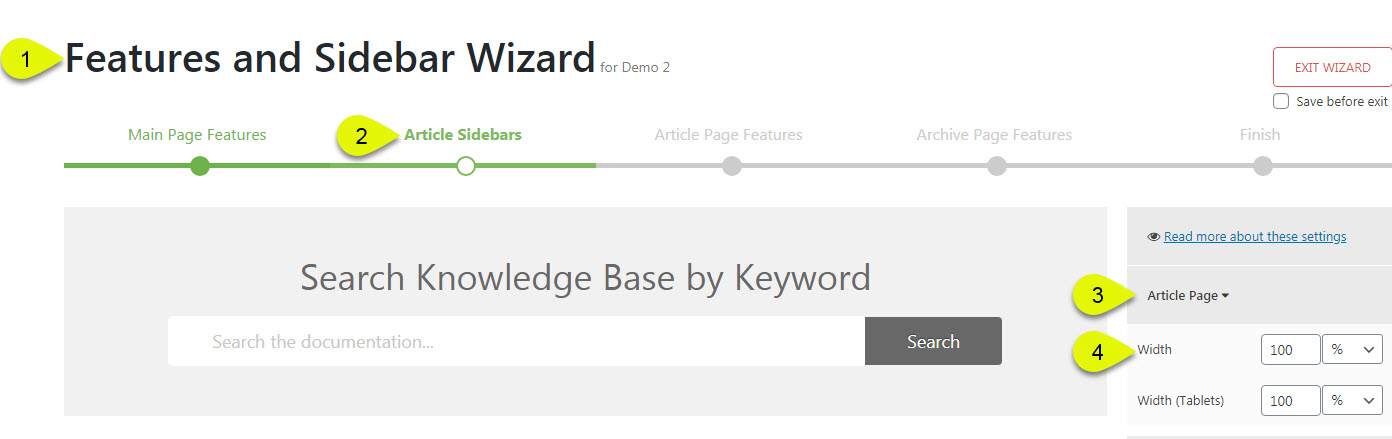The image size is (1392, 439).
Task: Click the Width value input field
Action: (1290, 349)
